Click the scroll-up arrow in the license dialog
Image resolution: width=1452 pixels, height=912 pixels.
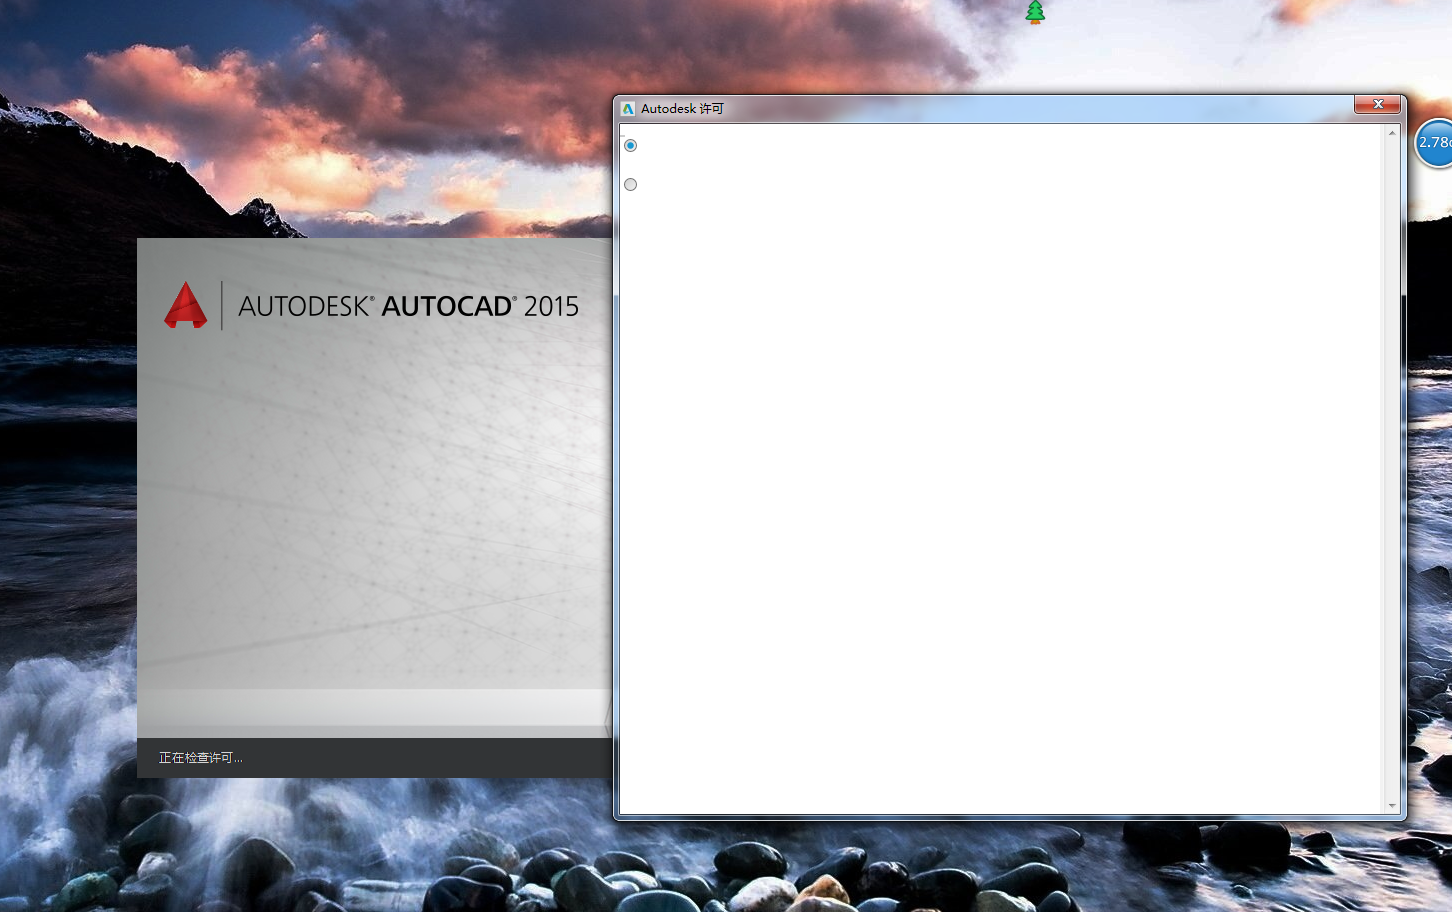click(1391, 133)
